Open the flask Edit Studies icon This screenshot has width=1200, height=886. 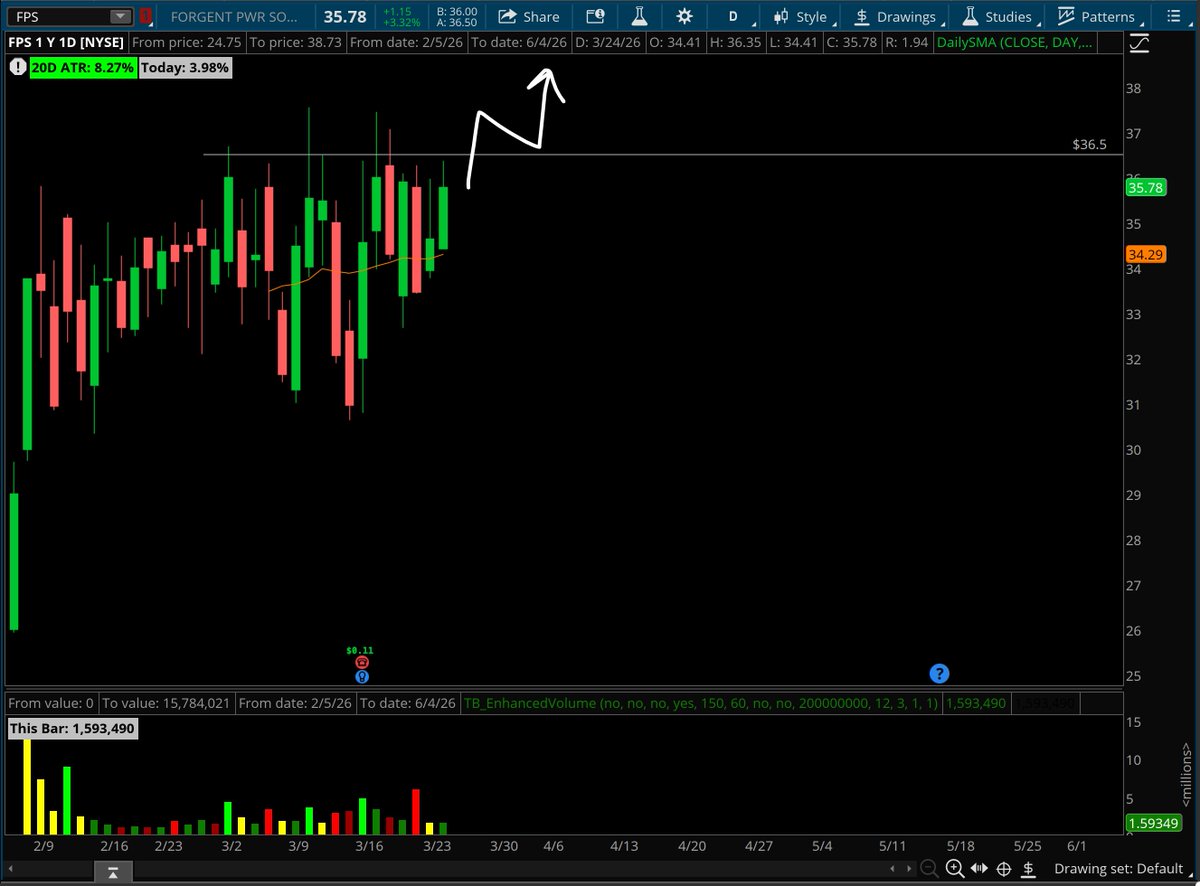click(638, 16)
